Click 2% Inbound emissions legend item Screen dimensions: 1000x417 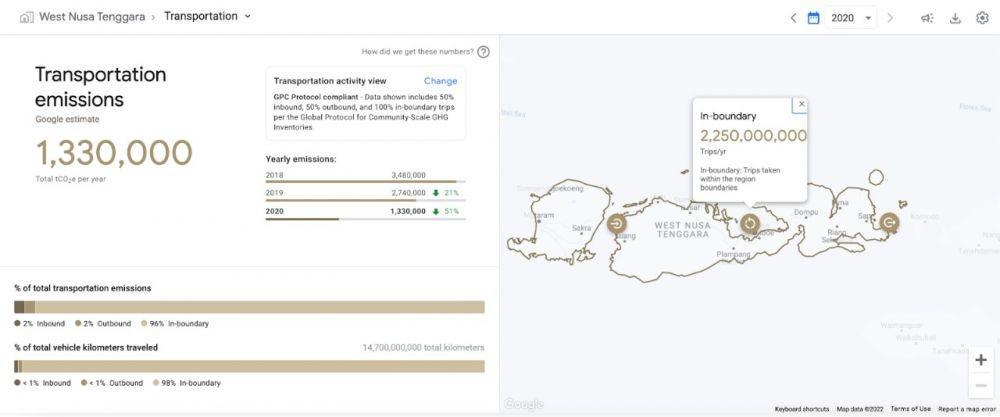[x=40, y=323]
